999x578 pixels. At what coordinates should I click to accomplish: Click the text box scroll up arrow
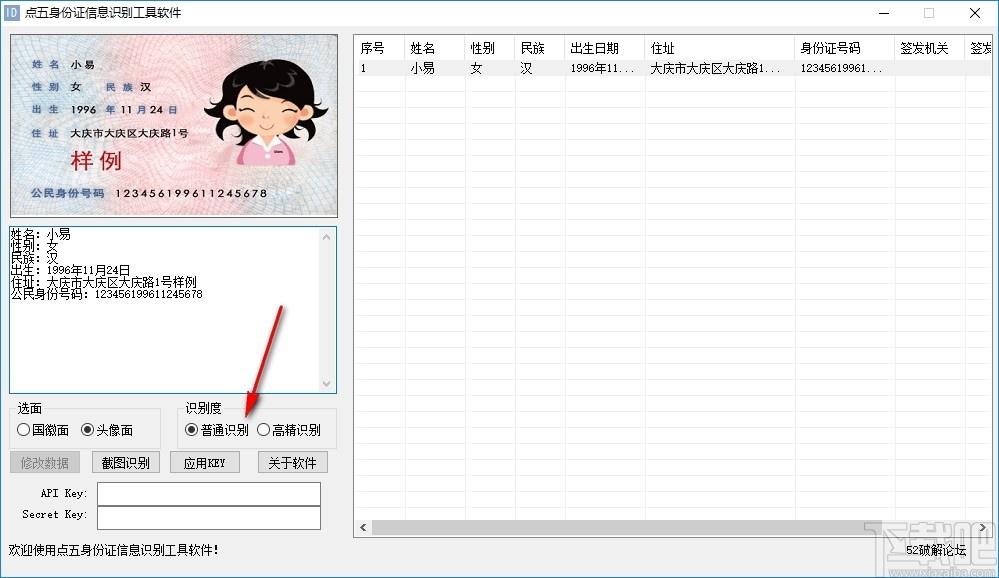click(x=326, y=237)
